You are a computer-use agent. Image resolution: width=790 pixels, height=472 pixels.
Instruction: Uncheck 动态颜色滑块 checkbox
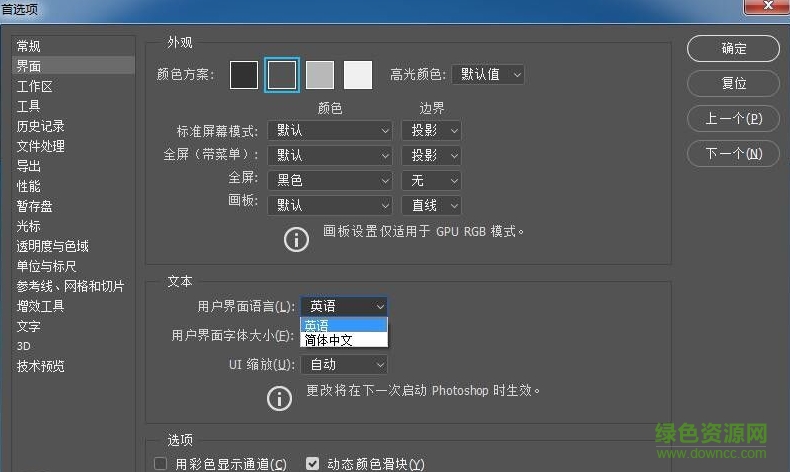(x=312, y=463)
